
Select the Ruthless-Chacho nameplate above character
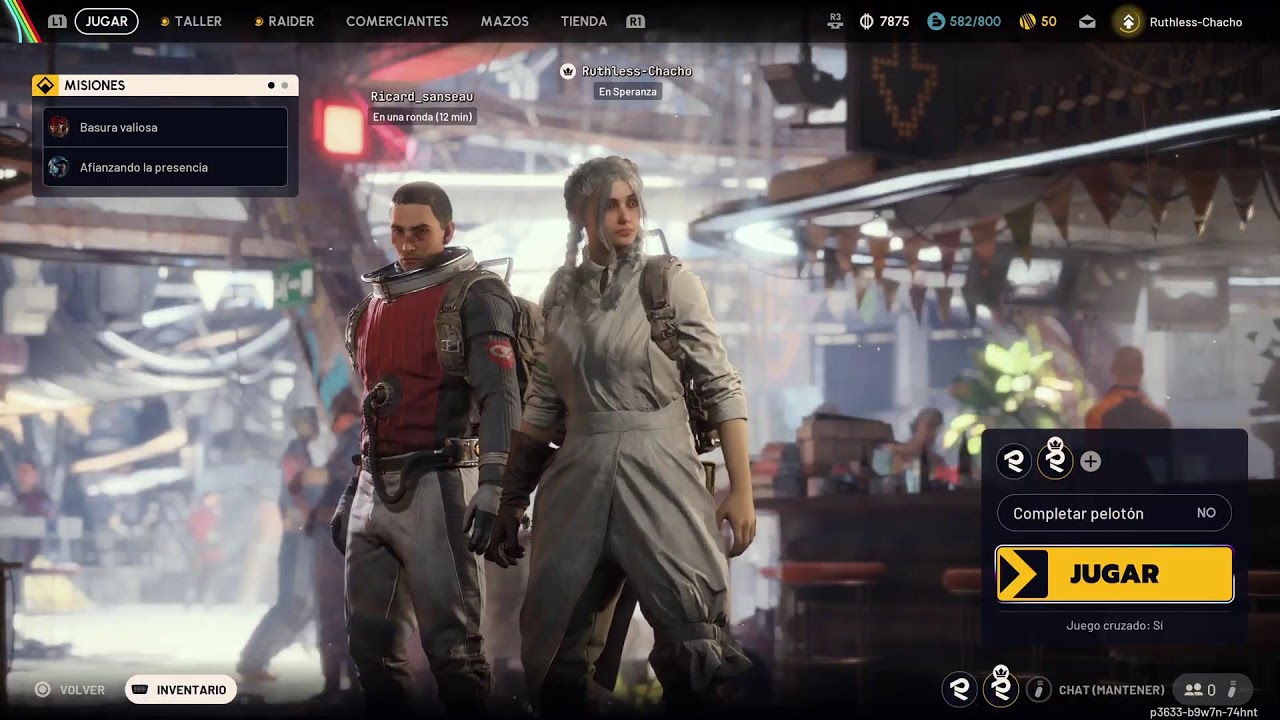[x=637, y=71]
